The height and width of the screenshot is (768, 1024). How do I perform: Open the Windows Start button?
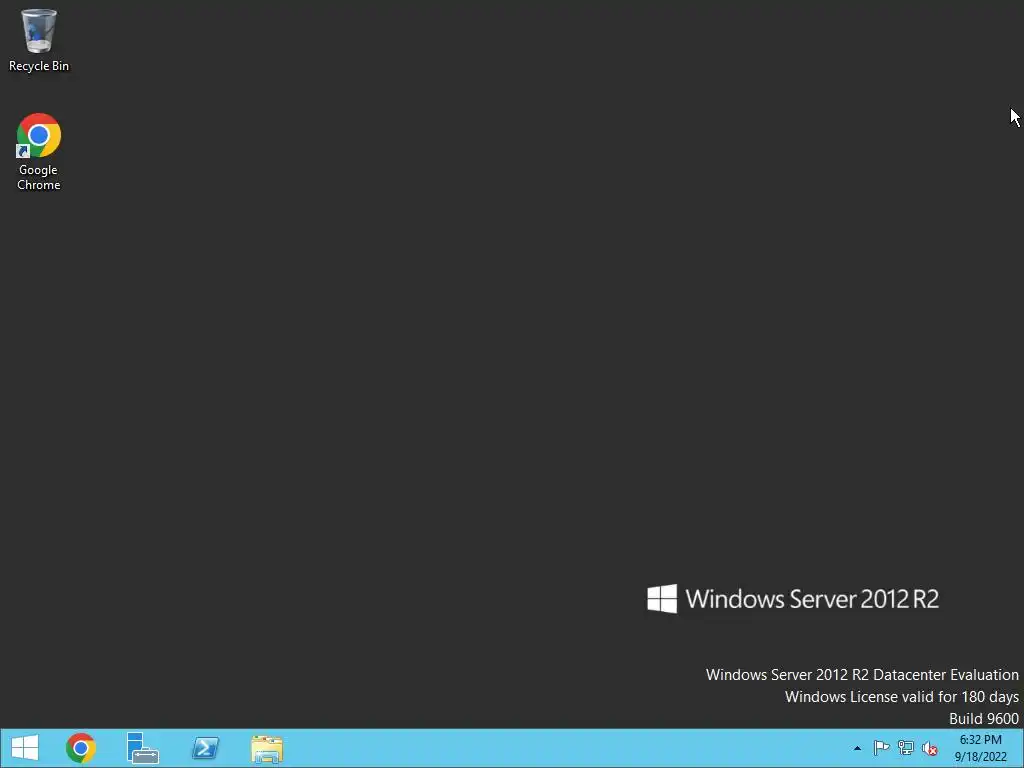[x=25, y=748]
